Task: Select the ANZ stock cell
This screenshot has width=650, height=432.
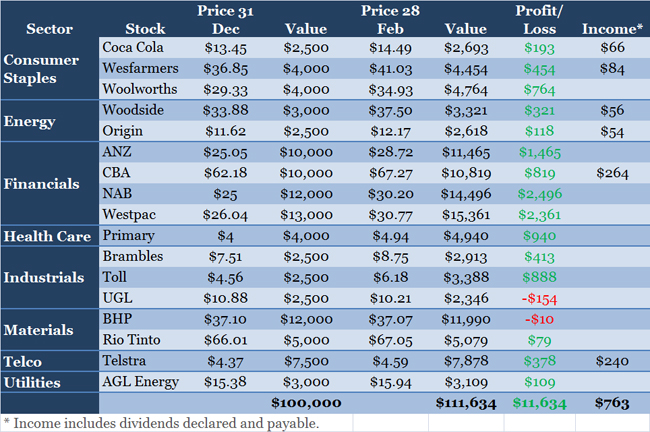Action: coord(116,151)
